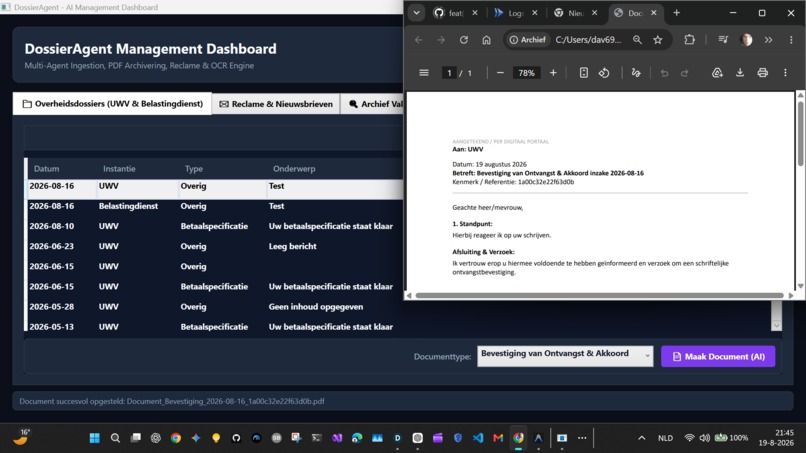This screenshot has width=806, height=453.
Task: Select the 'Geen inhoud opgegeven' row
Action: [x=215, y=307]
